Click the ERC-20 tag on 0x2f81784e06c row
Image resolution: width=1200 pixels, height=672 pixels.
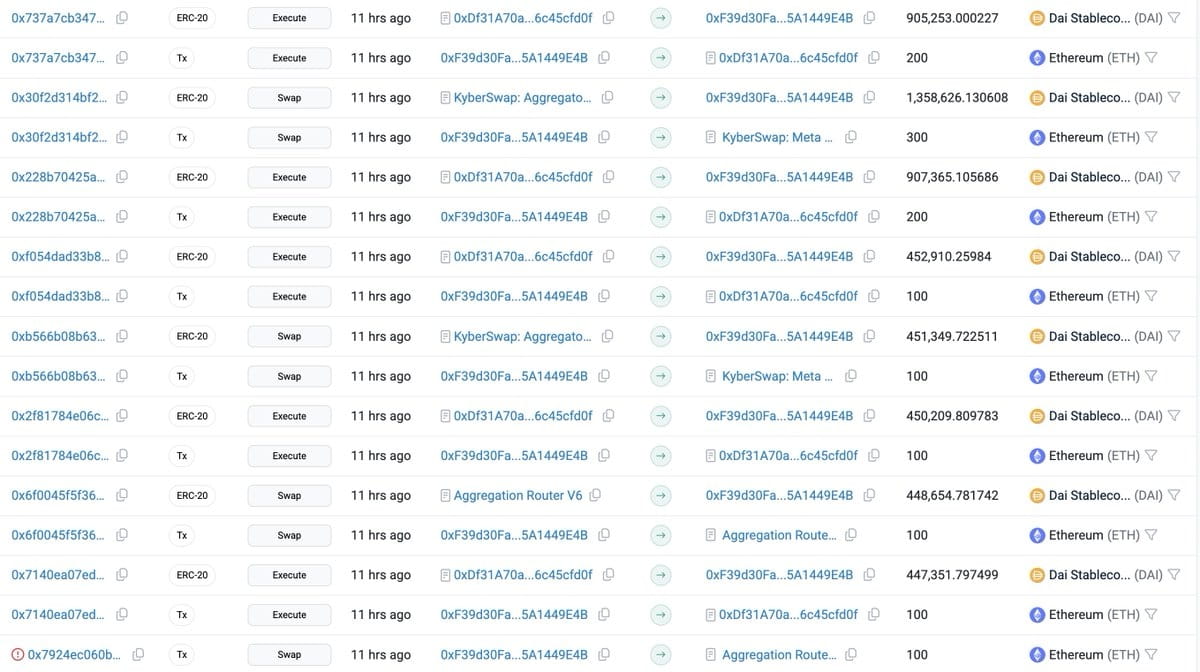click(x=192, y=416)
